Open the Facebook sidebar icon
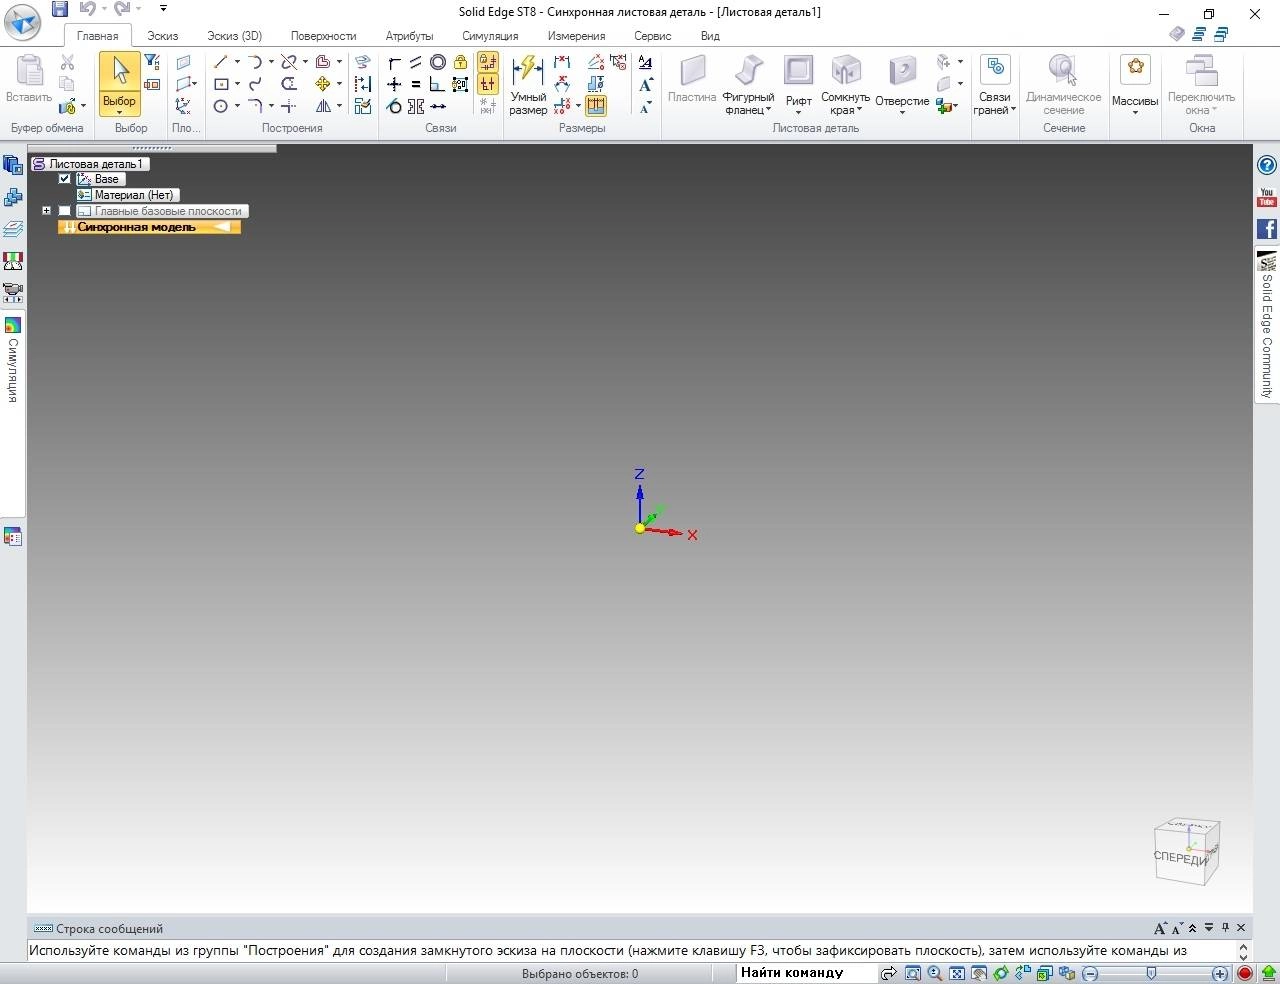This screenshot has width=1280, height=984. click(1267, 229)
